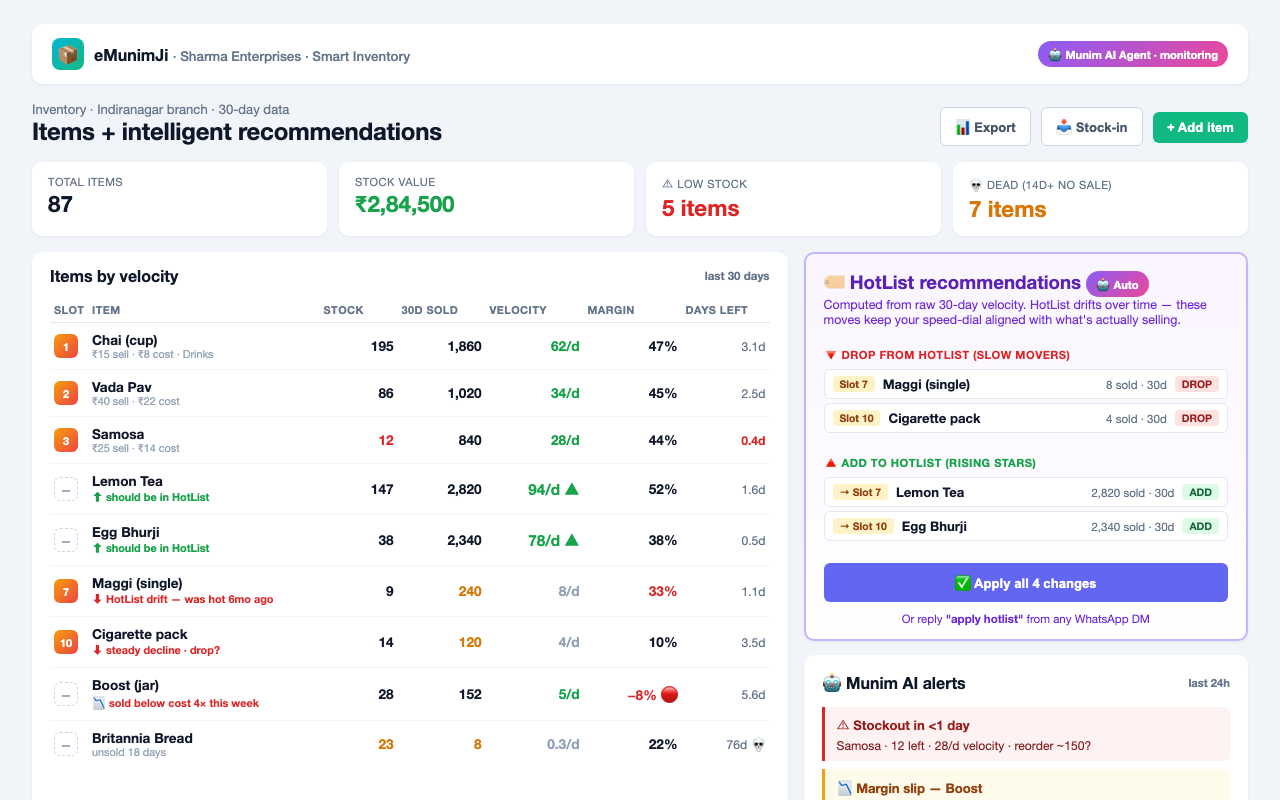Click empty slot placeholder for Boost jar
1280x800 pixels.
[66, 694]
